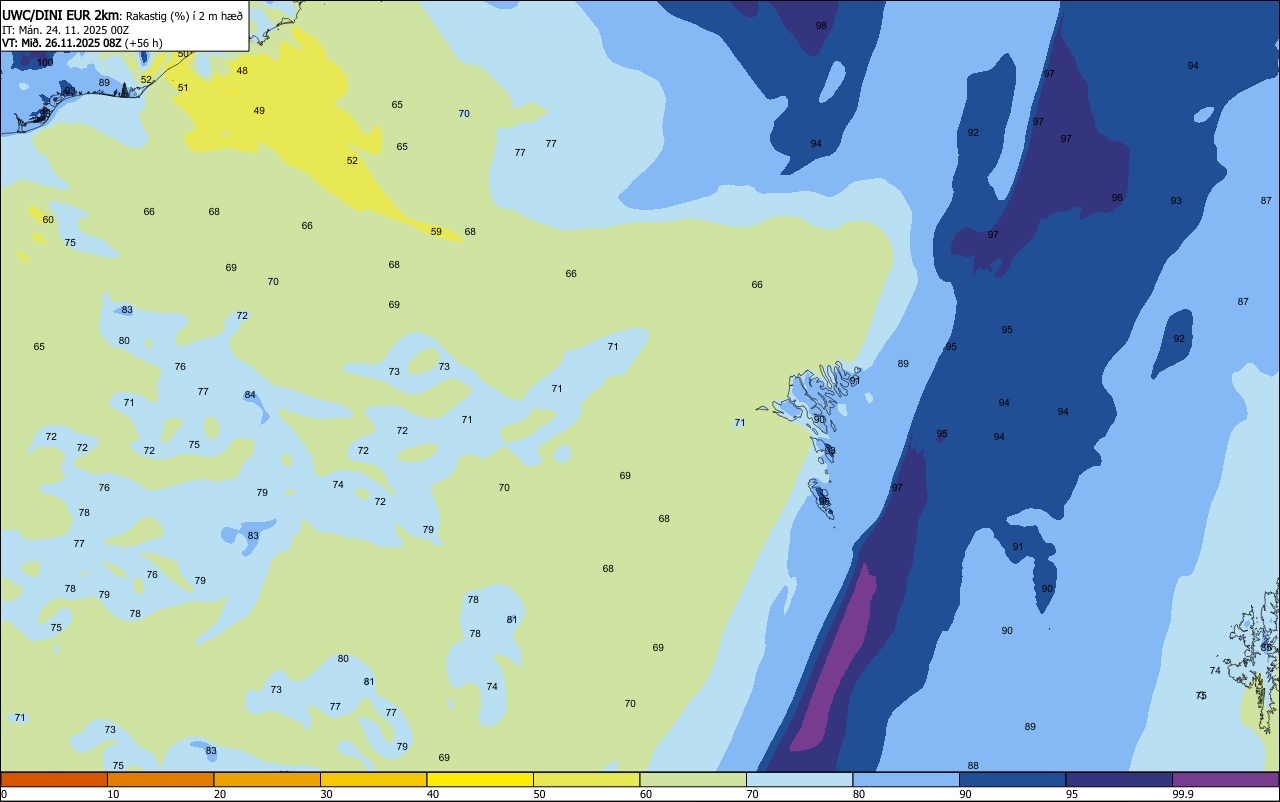Click the UWC/DINI EUR 2km title text
The width and height of the screenshot is (1280, 802).
coord(61,15)
